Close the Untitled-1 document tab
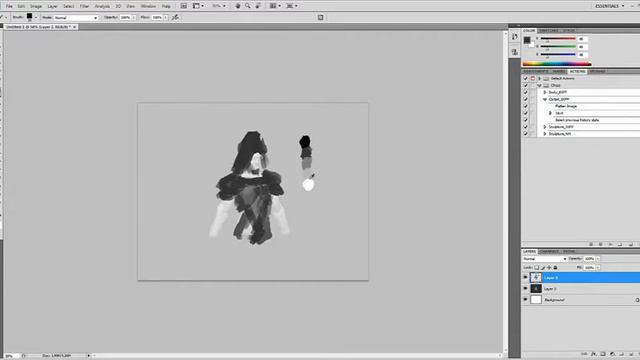 pyautogui.click(x=74, y=27)
